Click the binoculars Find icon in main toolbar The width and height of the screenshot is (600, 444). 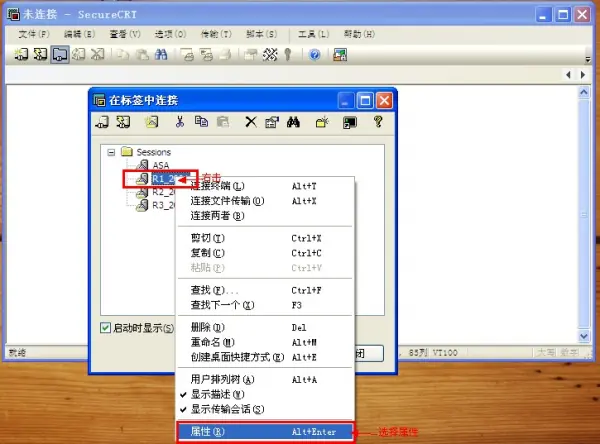(x=161, y=55)
